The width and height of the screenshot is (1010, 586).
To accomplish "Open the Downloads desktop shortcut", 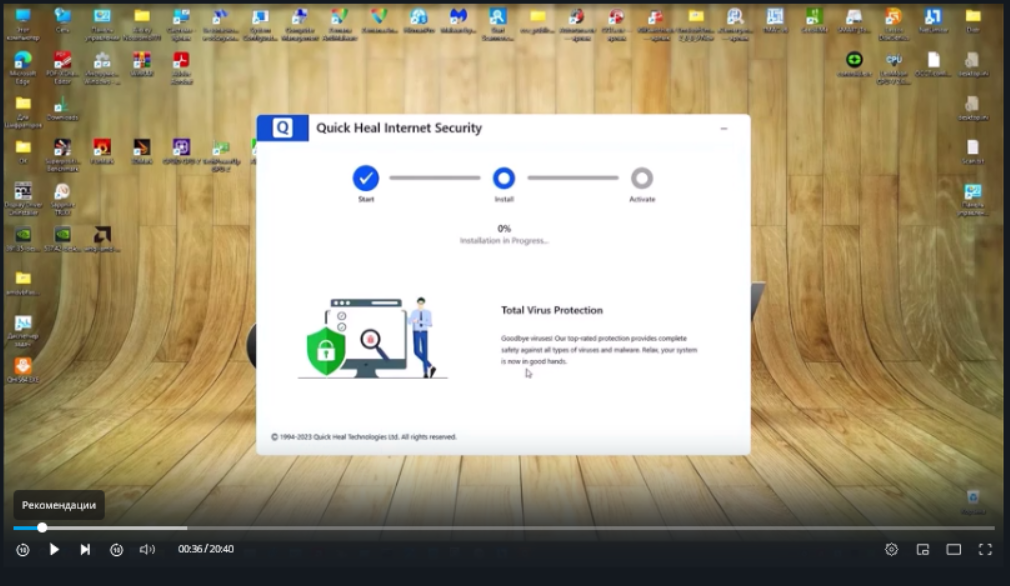I will point(62,108).
